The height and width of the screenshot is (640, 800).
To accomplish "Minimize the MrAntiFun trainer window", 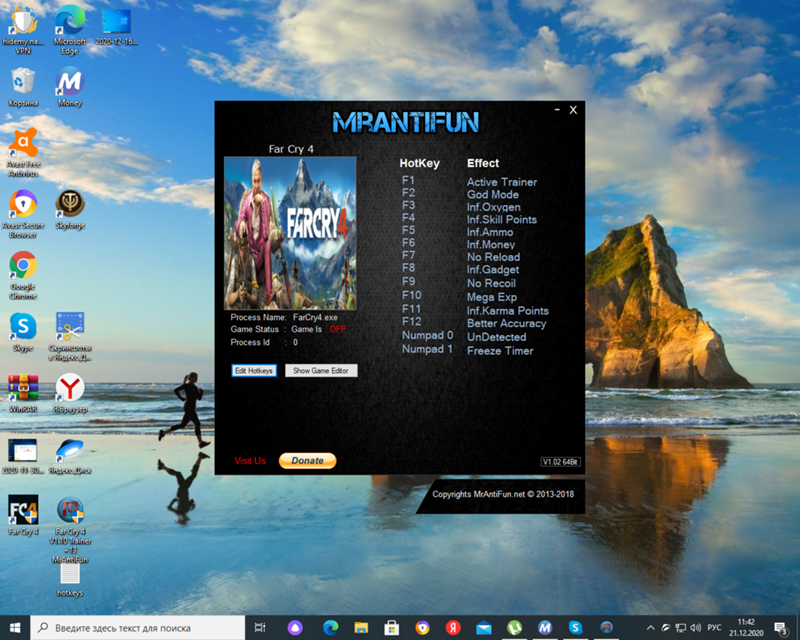I will pyautogui.click(x=557, y=110).
